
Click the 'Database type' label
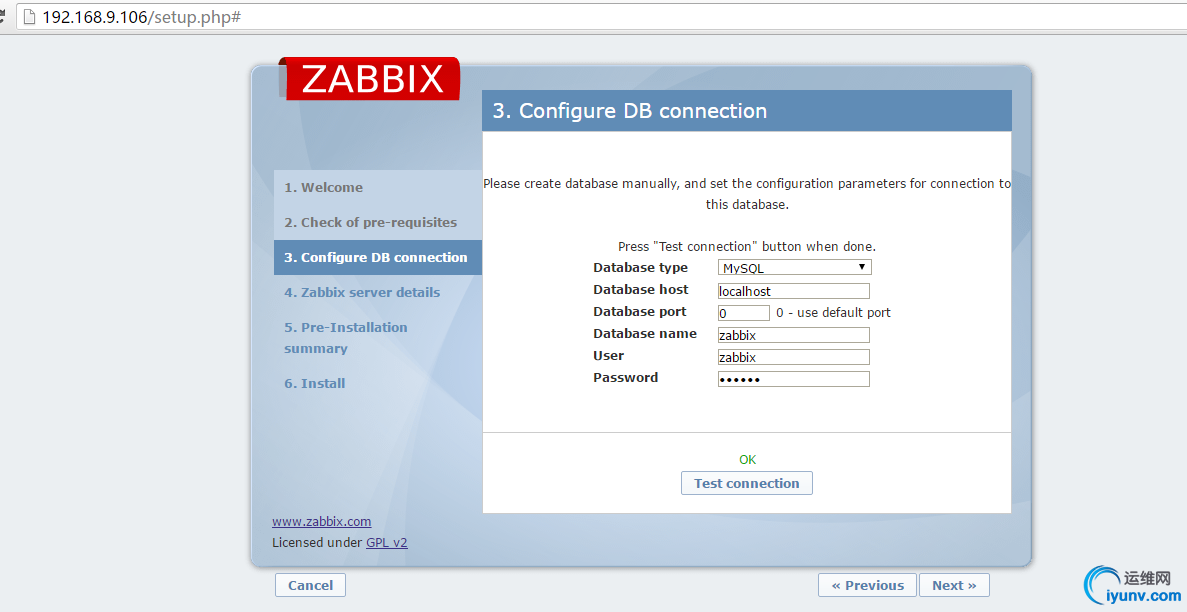click(640, 267)
